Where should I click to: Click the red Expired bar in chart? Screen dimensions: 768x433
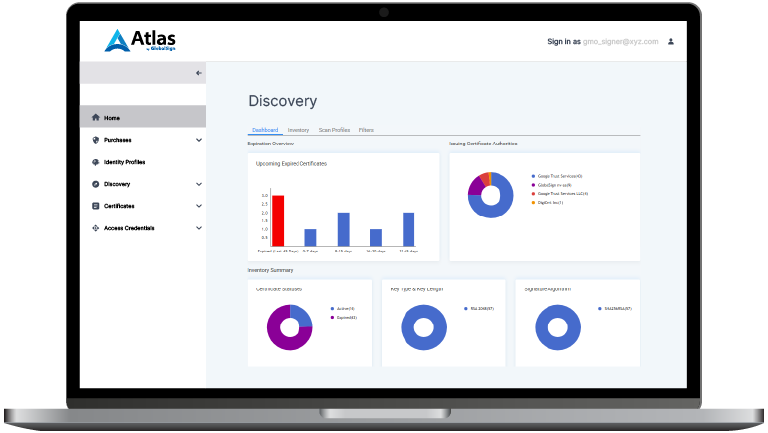(x=278, y=221)
